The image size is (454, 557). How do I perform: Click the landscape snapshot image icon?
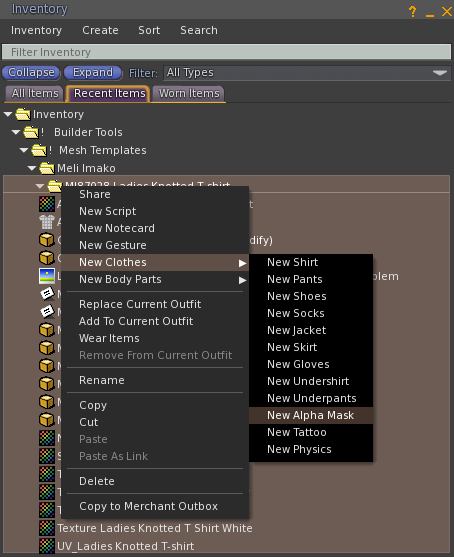pos(47,276)
